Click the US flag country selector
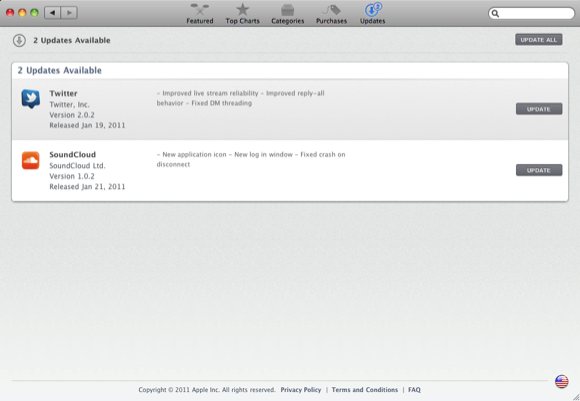This screenshot has height=401, width=580. click(562, 381)
